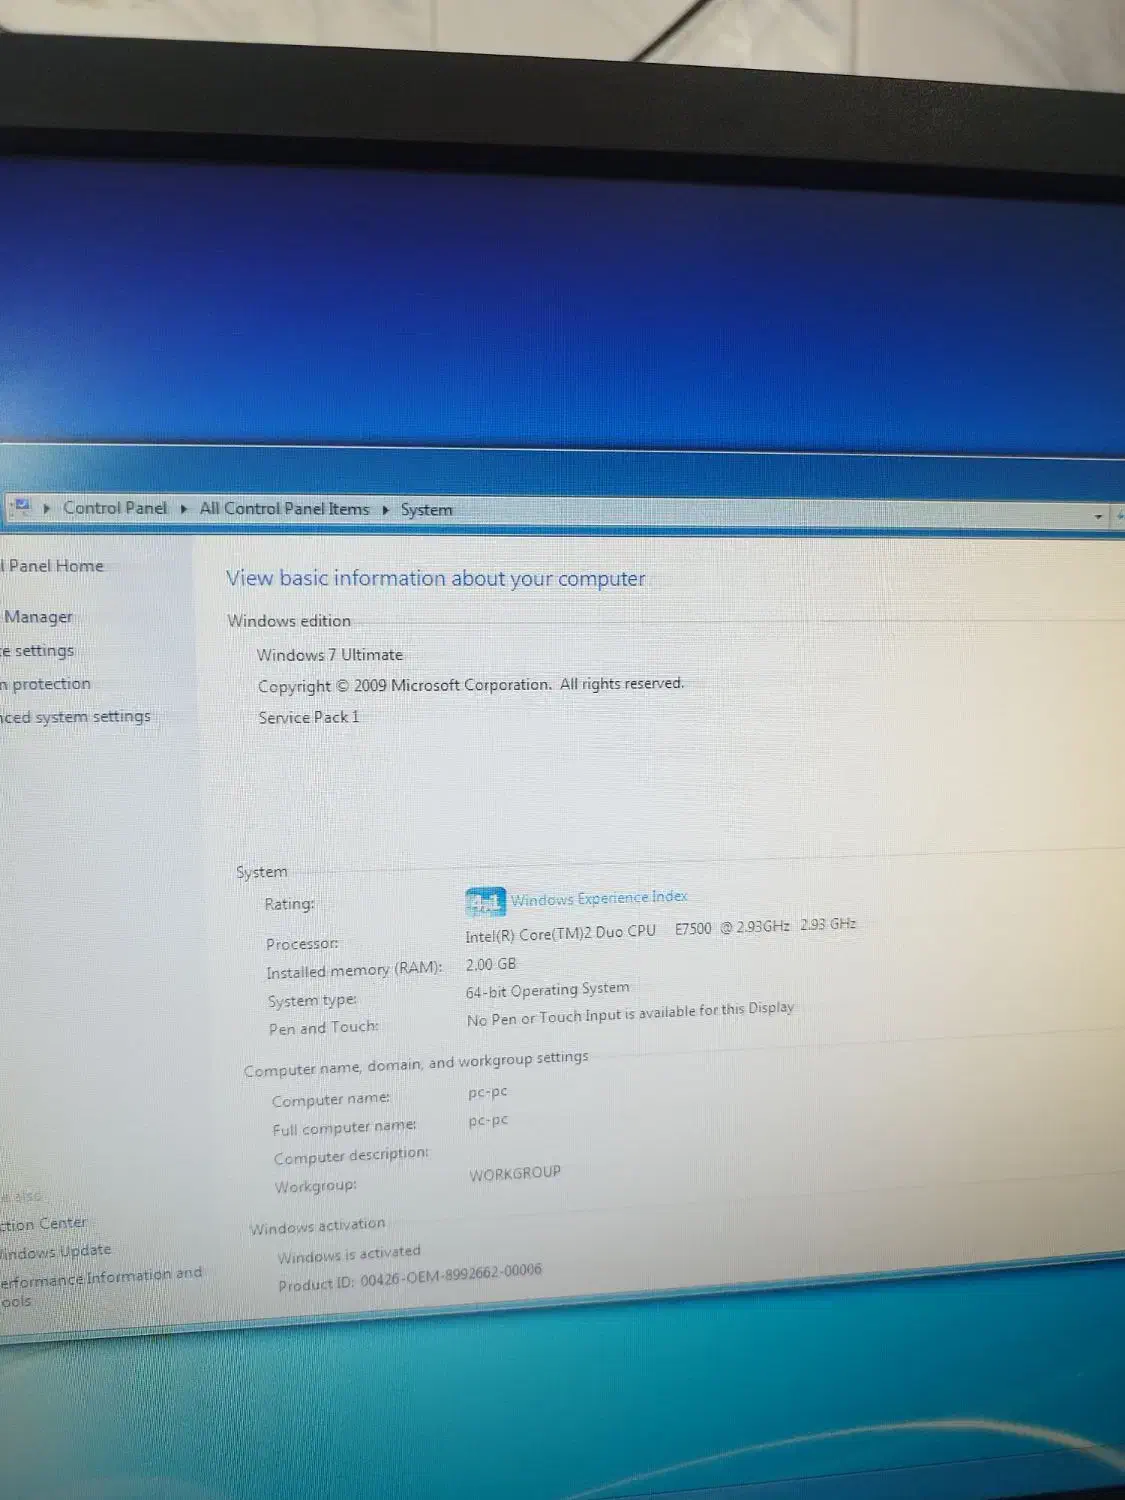Expand the arrow before Control Panel breadcrumb
This screenshot has height=1500, width=1125.
coord(47,508)
